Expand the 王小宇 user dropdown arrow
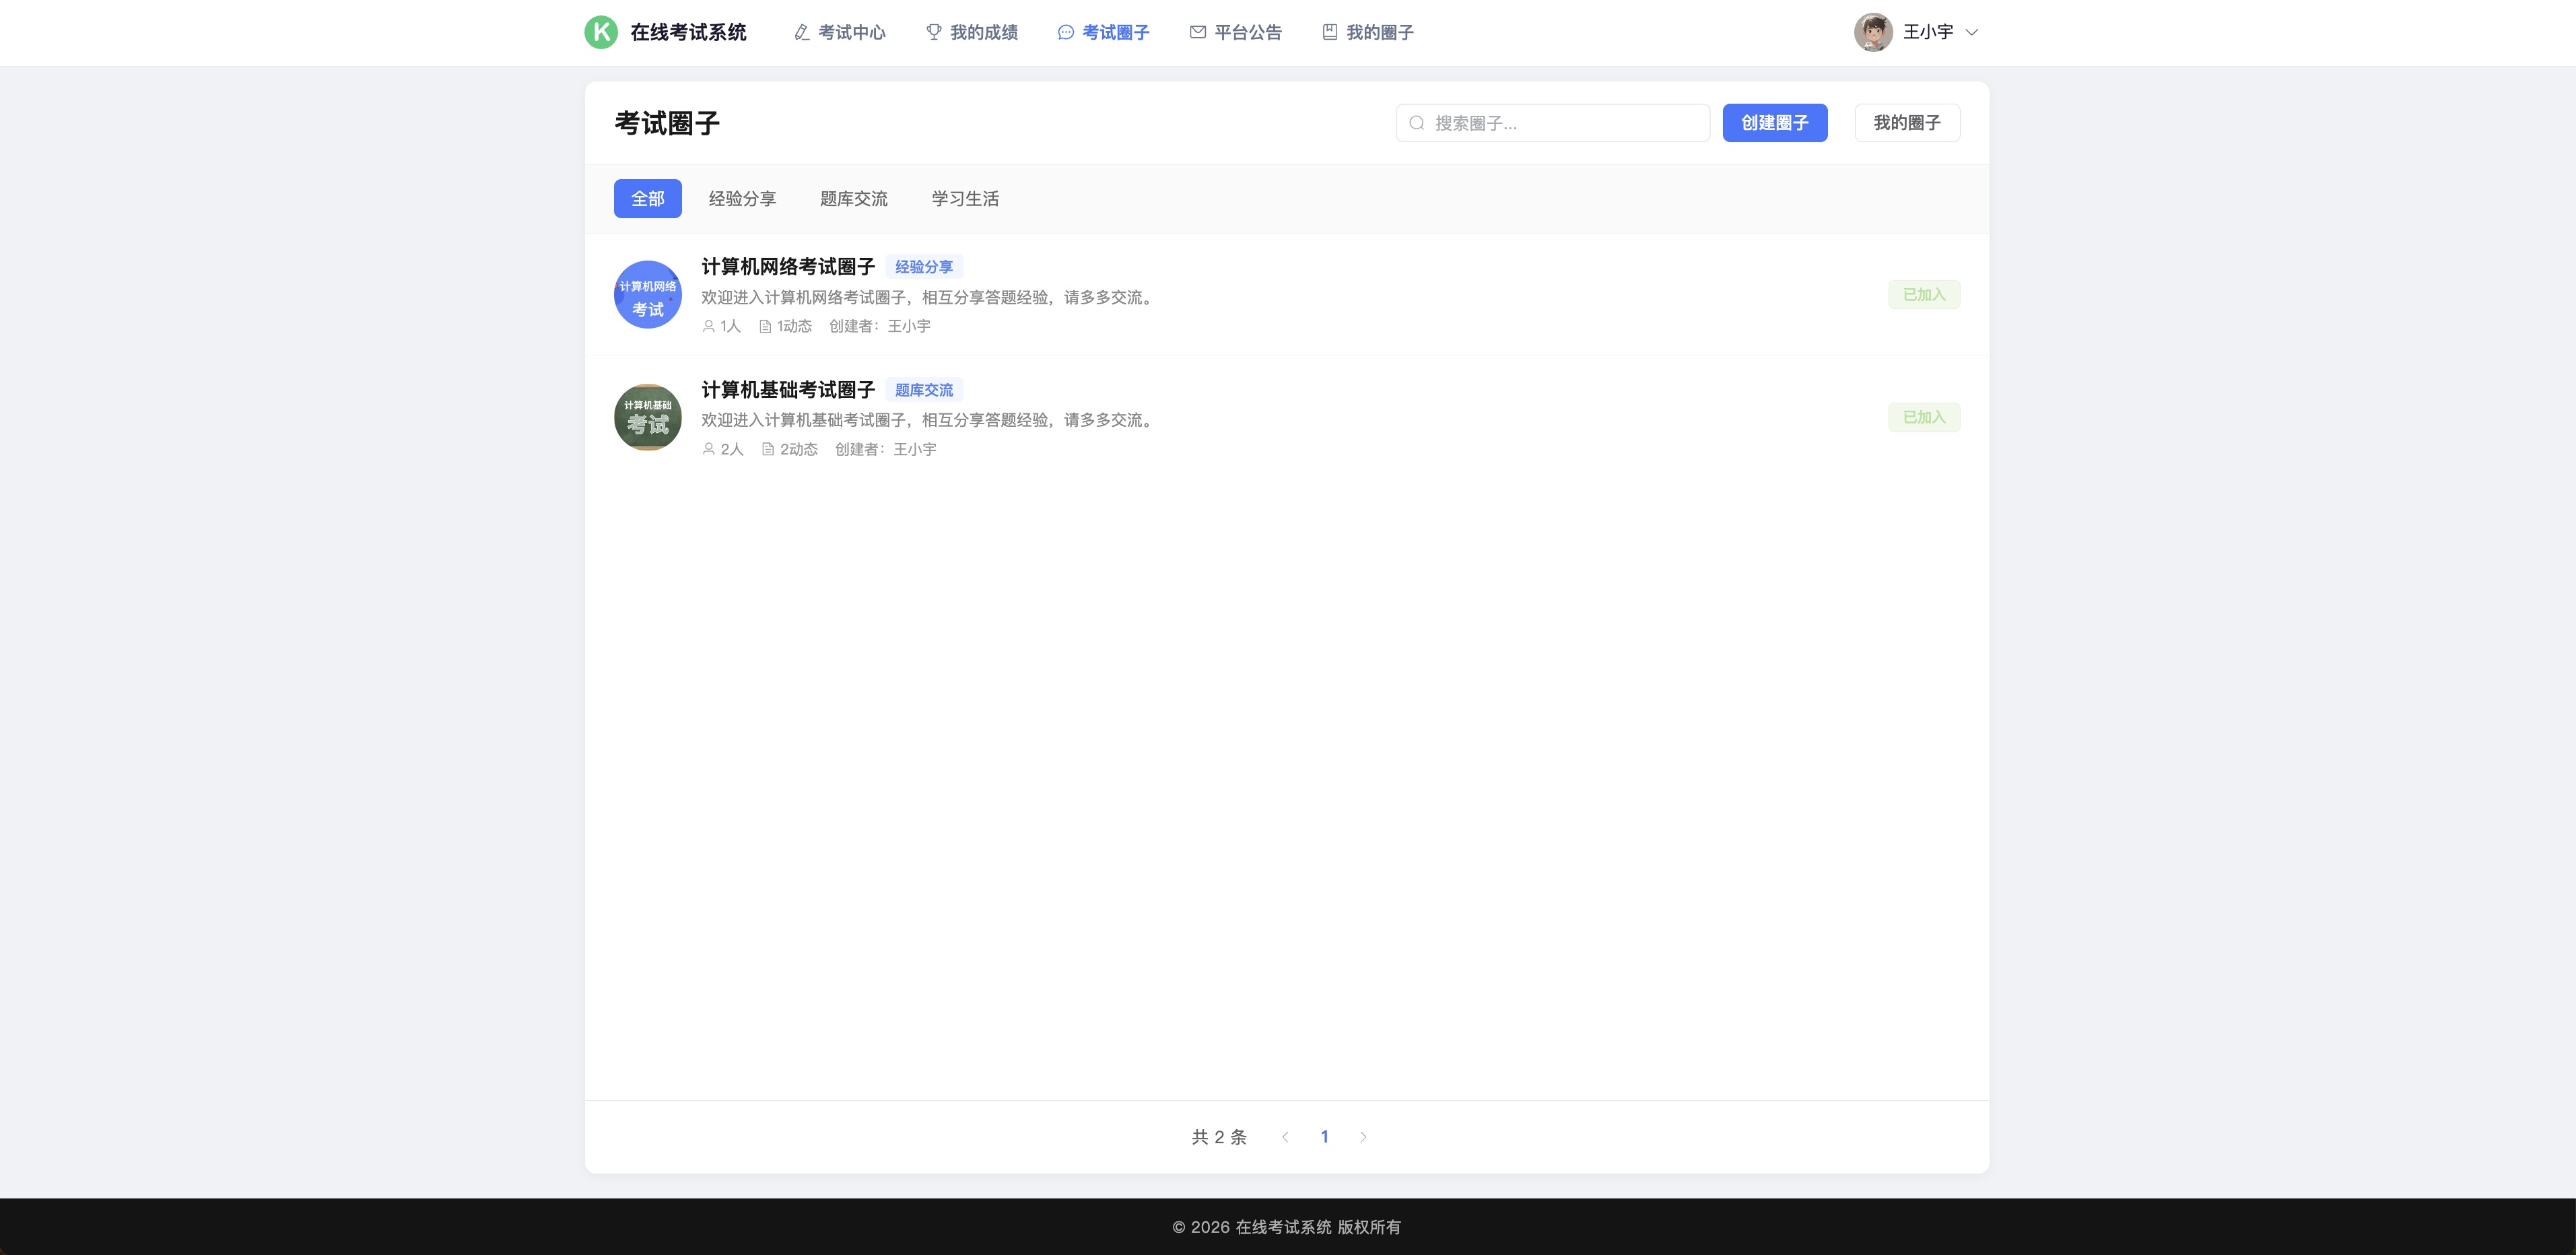This screenshot has height=1255, width=2576. point(1972,32)
